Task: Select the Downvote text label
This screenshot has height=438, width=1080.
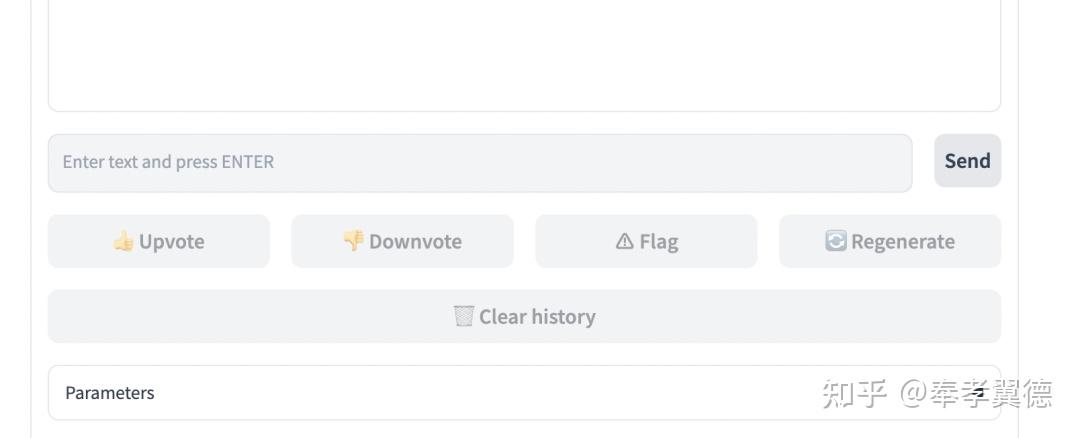Action: click(415, 241)
